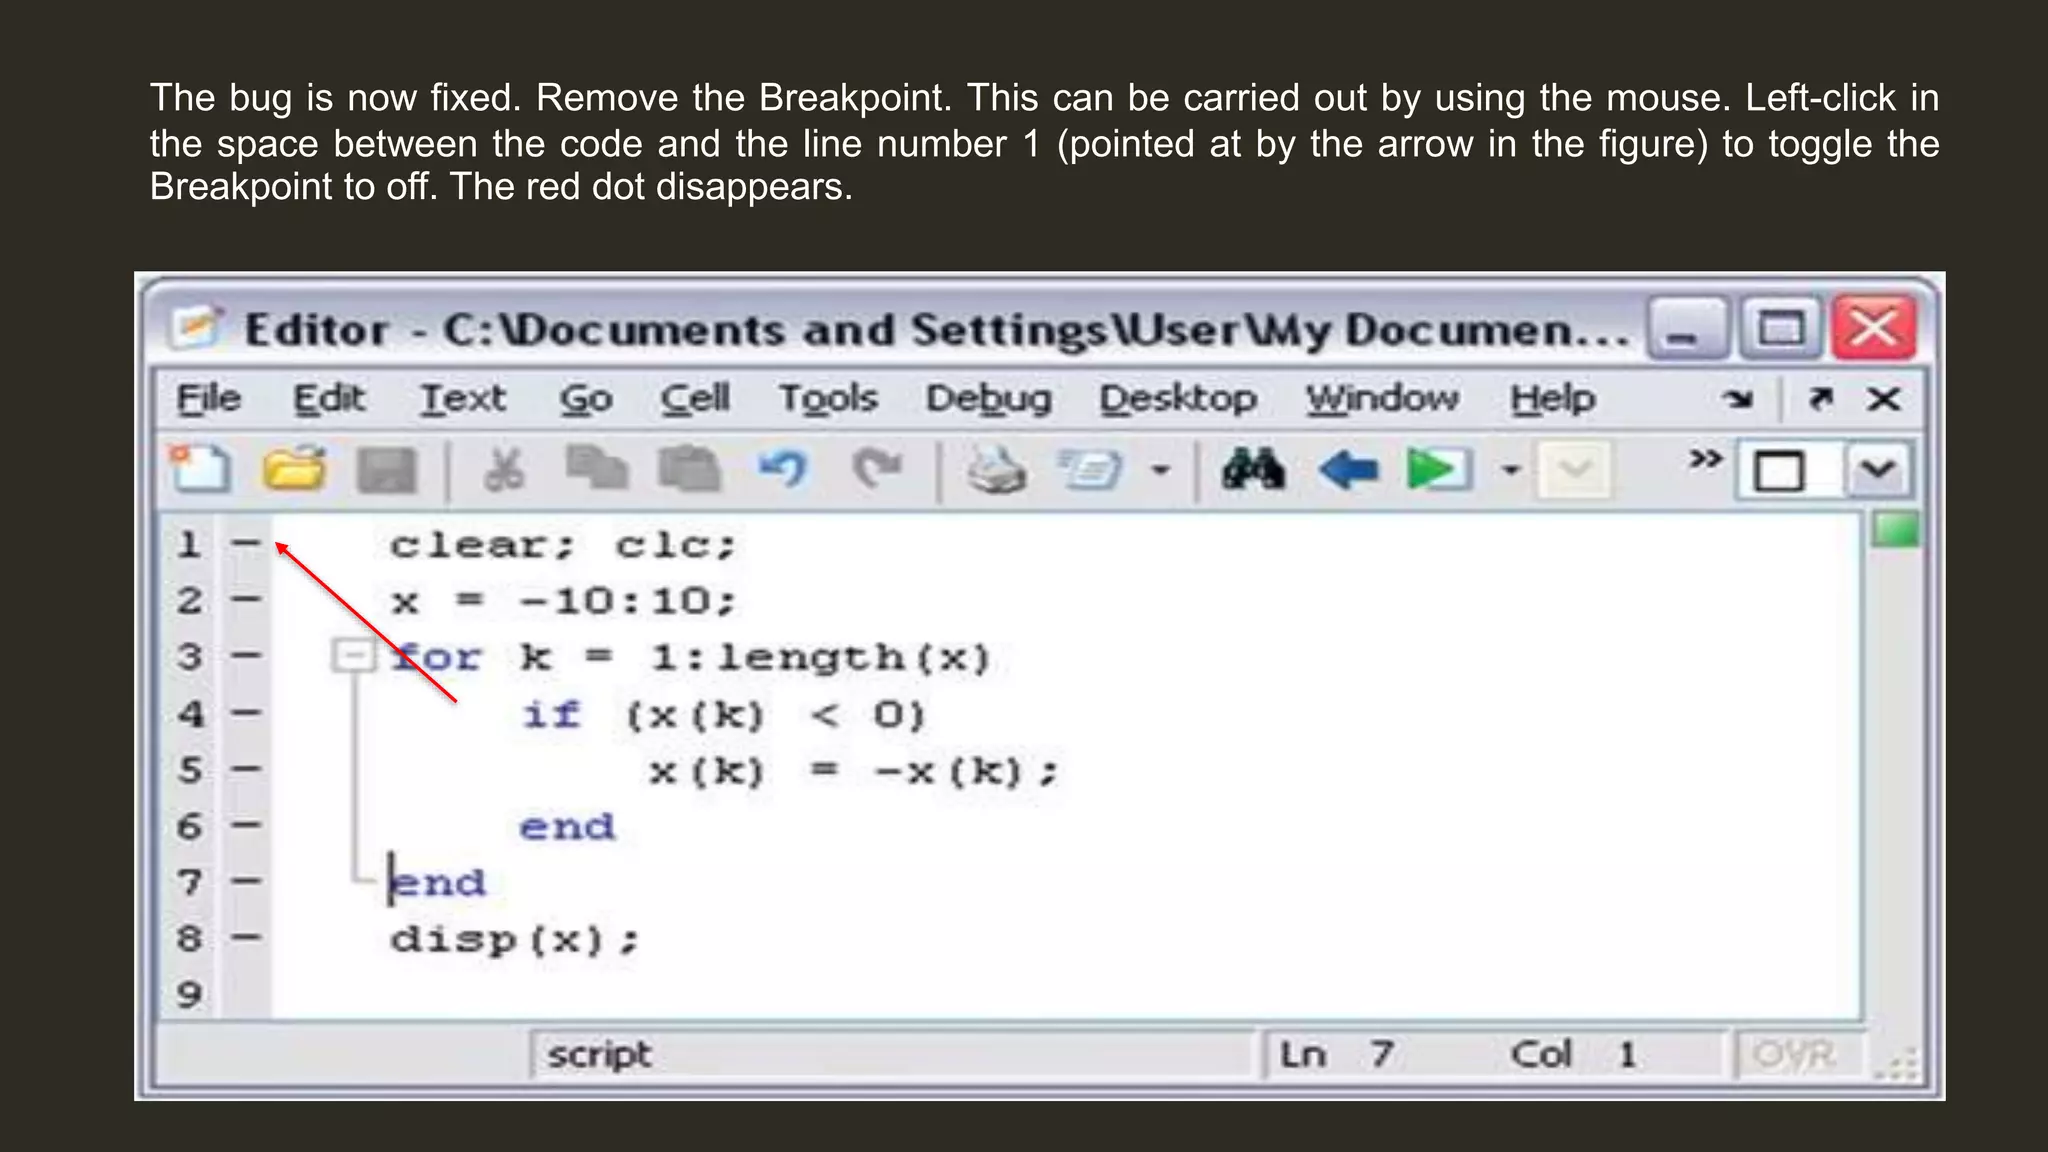Image resolution: width=2048 pixels, height=1152 pixels.
Task: Collapse the for loop code fold
Action: tap(352, 656)
